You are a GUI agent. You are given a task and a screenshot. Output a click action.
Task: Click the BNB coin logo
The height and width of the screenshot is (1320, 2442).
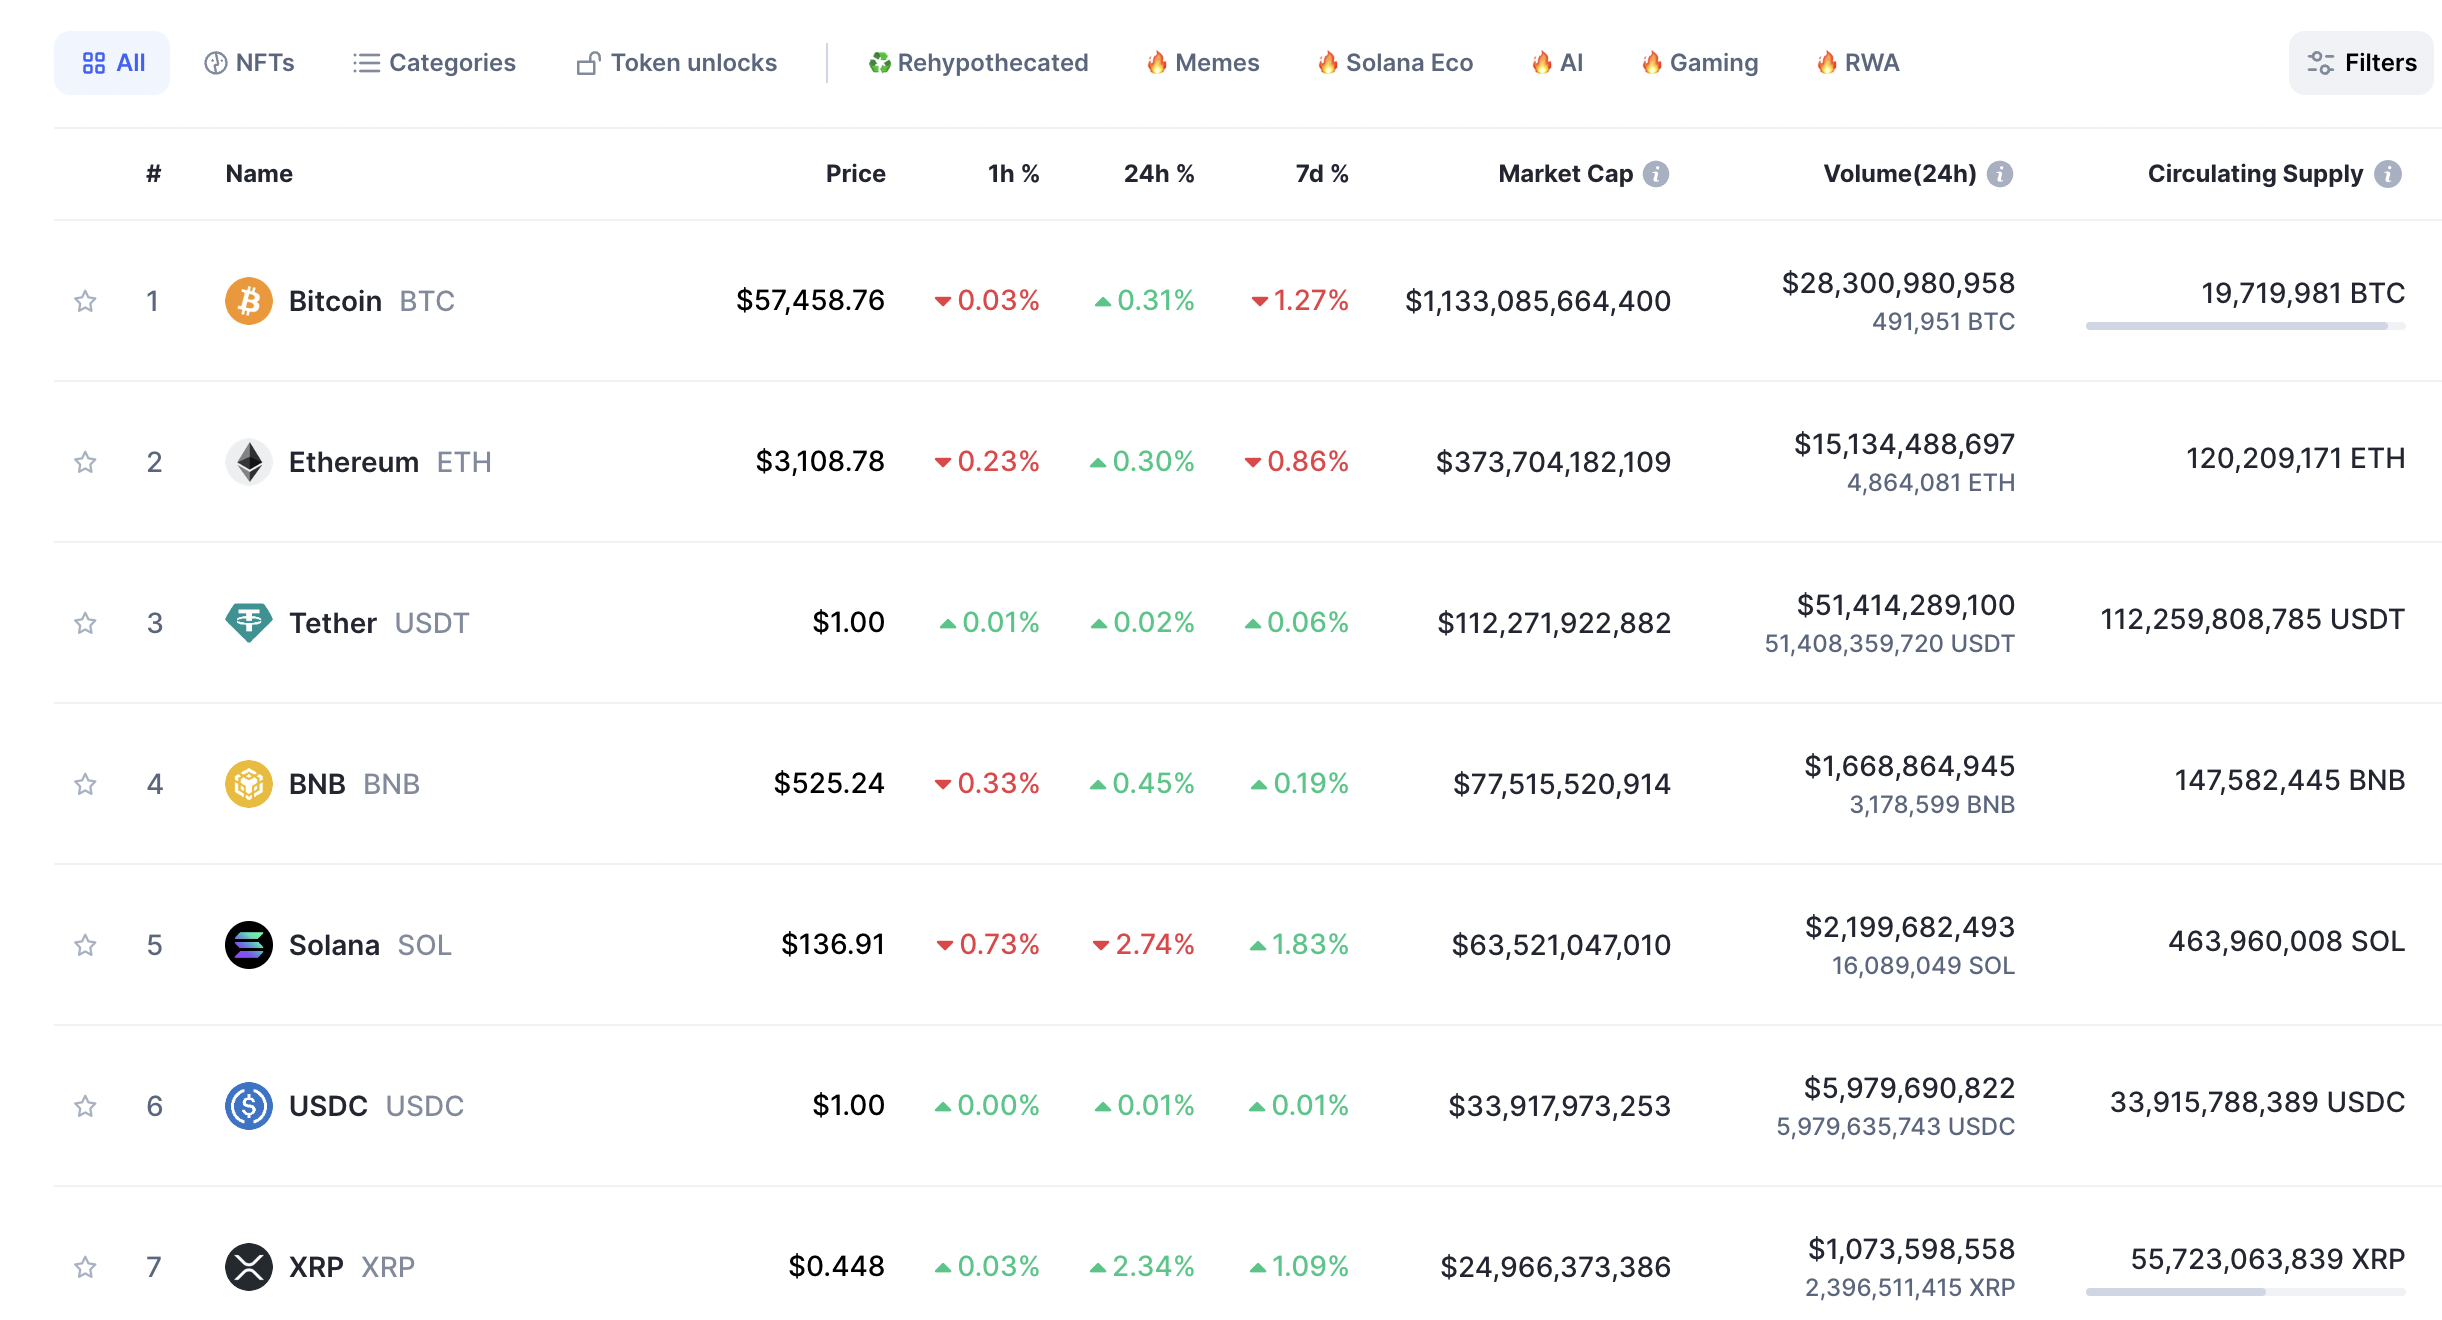coord(249,784)
